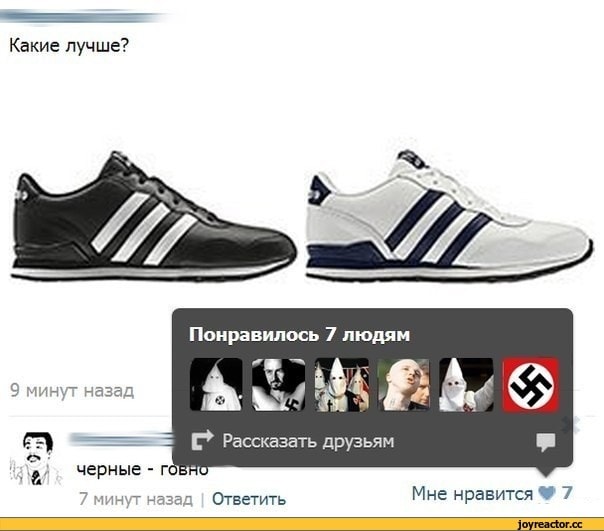Open the red square avatar in likes popup
The image size is (604, 531).
pos(531,385)
